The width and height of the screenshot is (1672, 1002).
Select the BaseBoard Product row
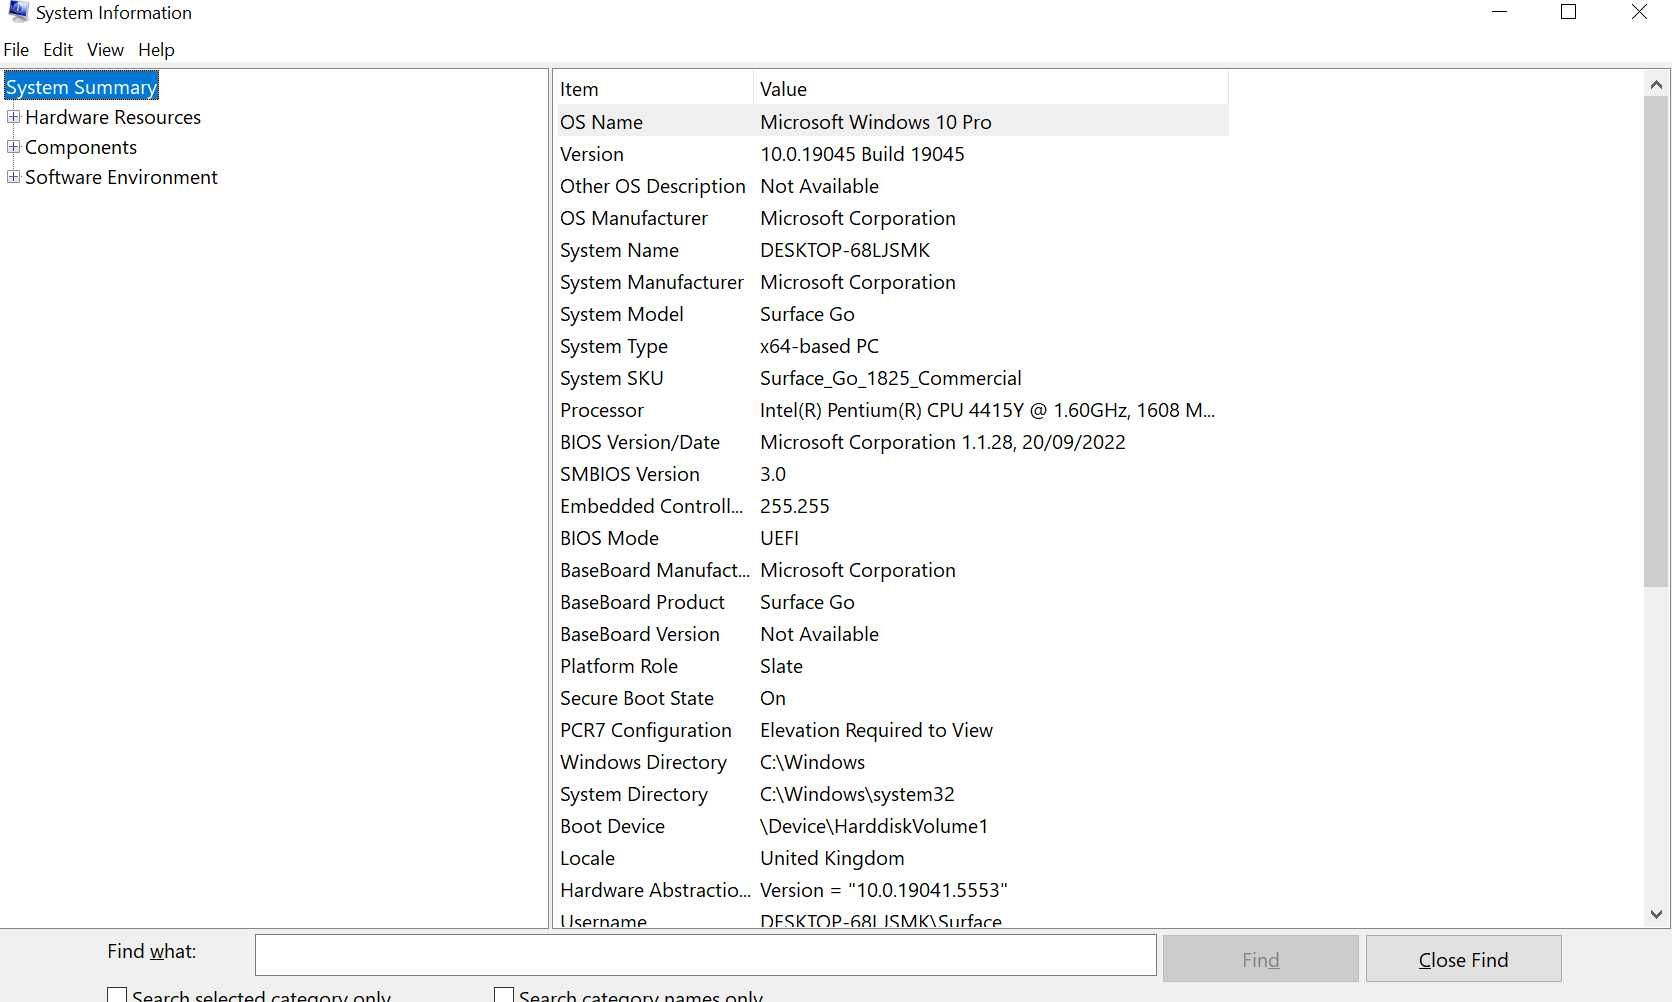891,602
